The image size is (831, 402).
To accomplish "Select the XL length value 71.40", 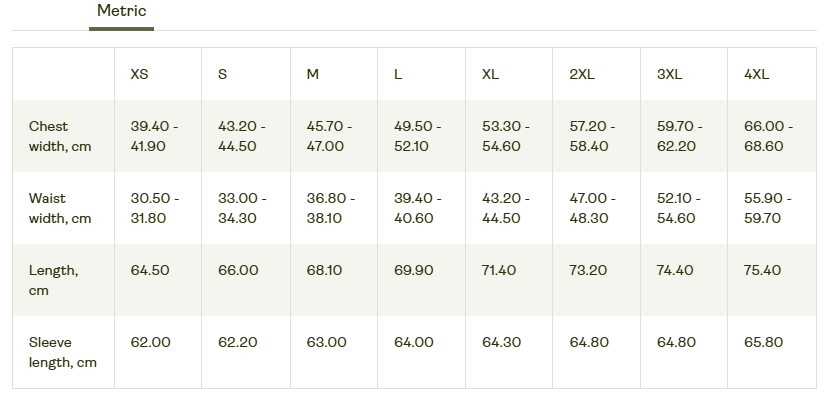I will click(499, 270).
